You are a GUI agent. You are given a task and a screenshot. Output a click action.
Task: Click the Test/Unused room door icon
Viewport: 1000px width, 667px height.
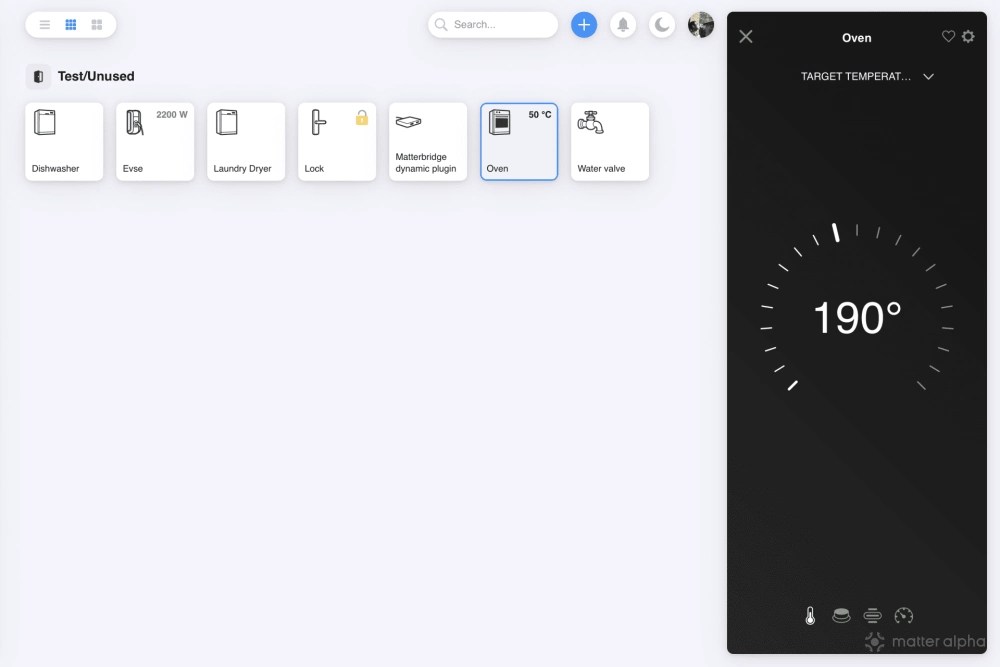point(38,76)
